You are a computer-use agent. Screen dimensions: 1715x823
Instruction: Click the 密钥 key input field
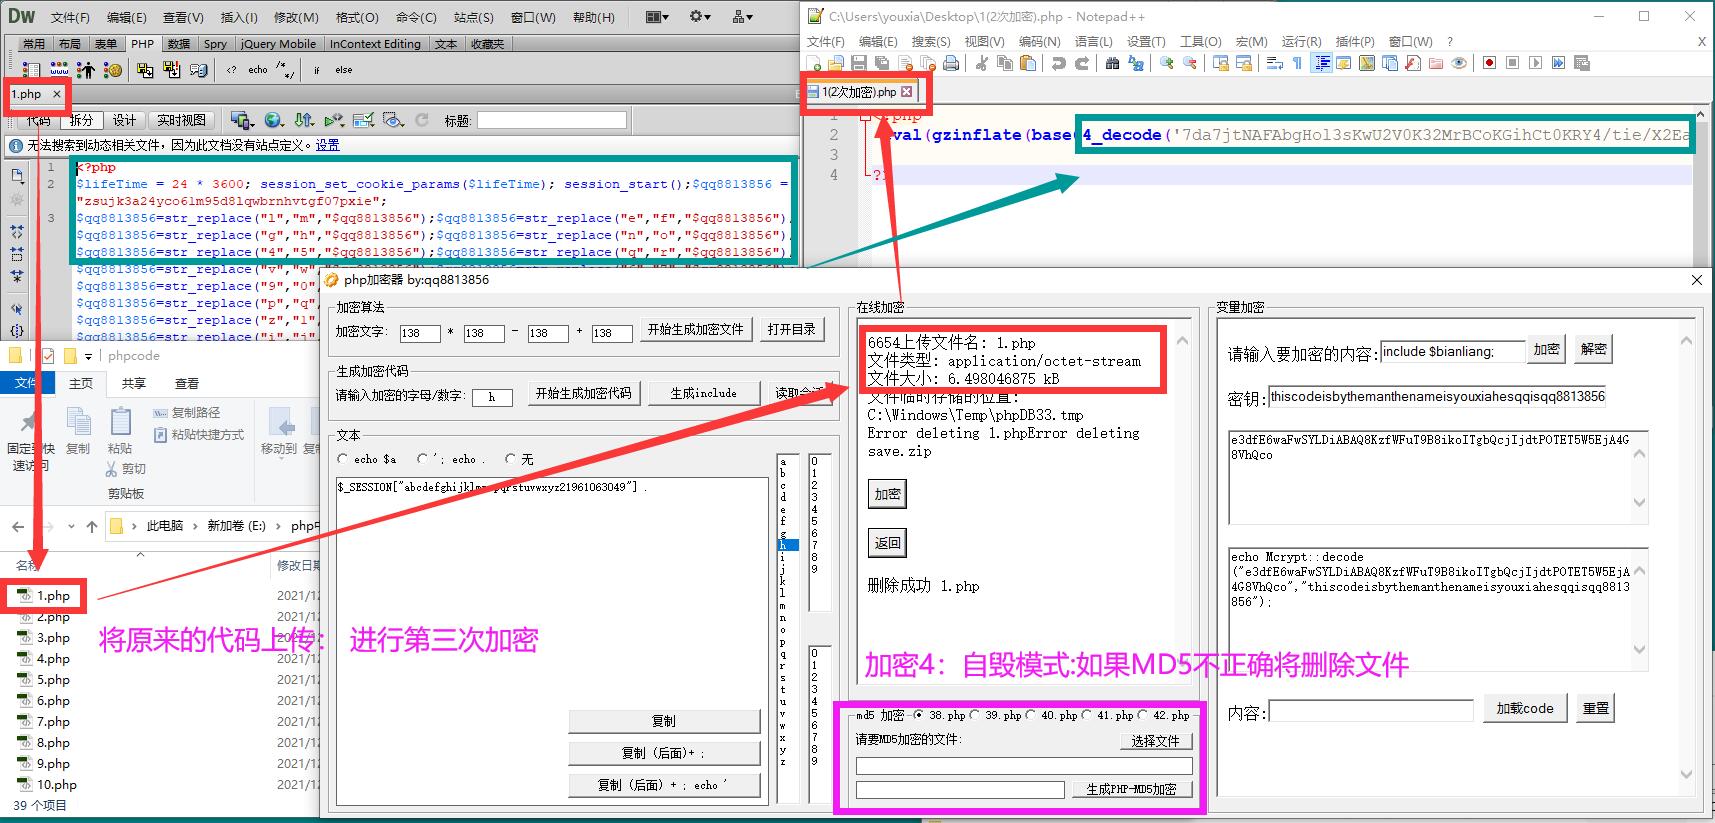[1436, 397]
